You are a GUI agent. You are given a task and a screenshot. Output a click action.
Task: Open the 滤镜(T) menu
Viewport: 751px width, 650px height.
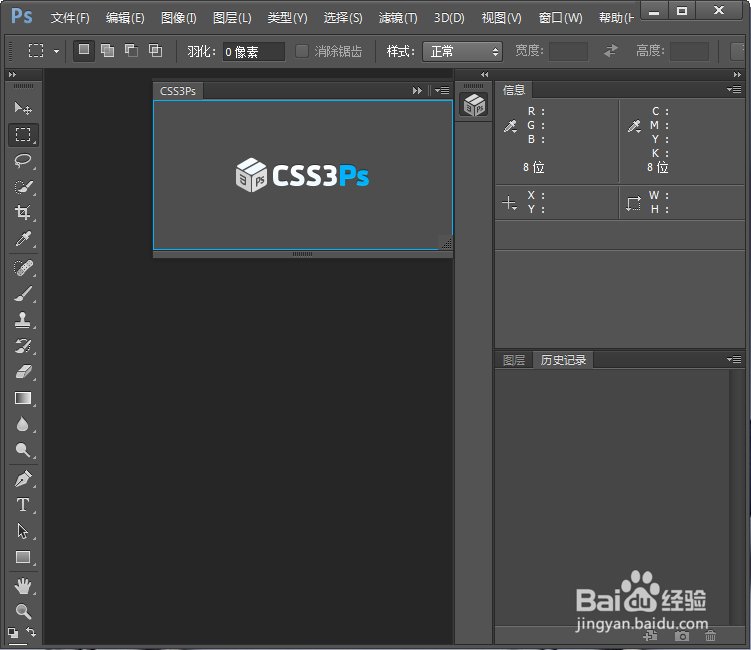398,18
